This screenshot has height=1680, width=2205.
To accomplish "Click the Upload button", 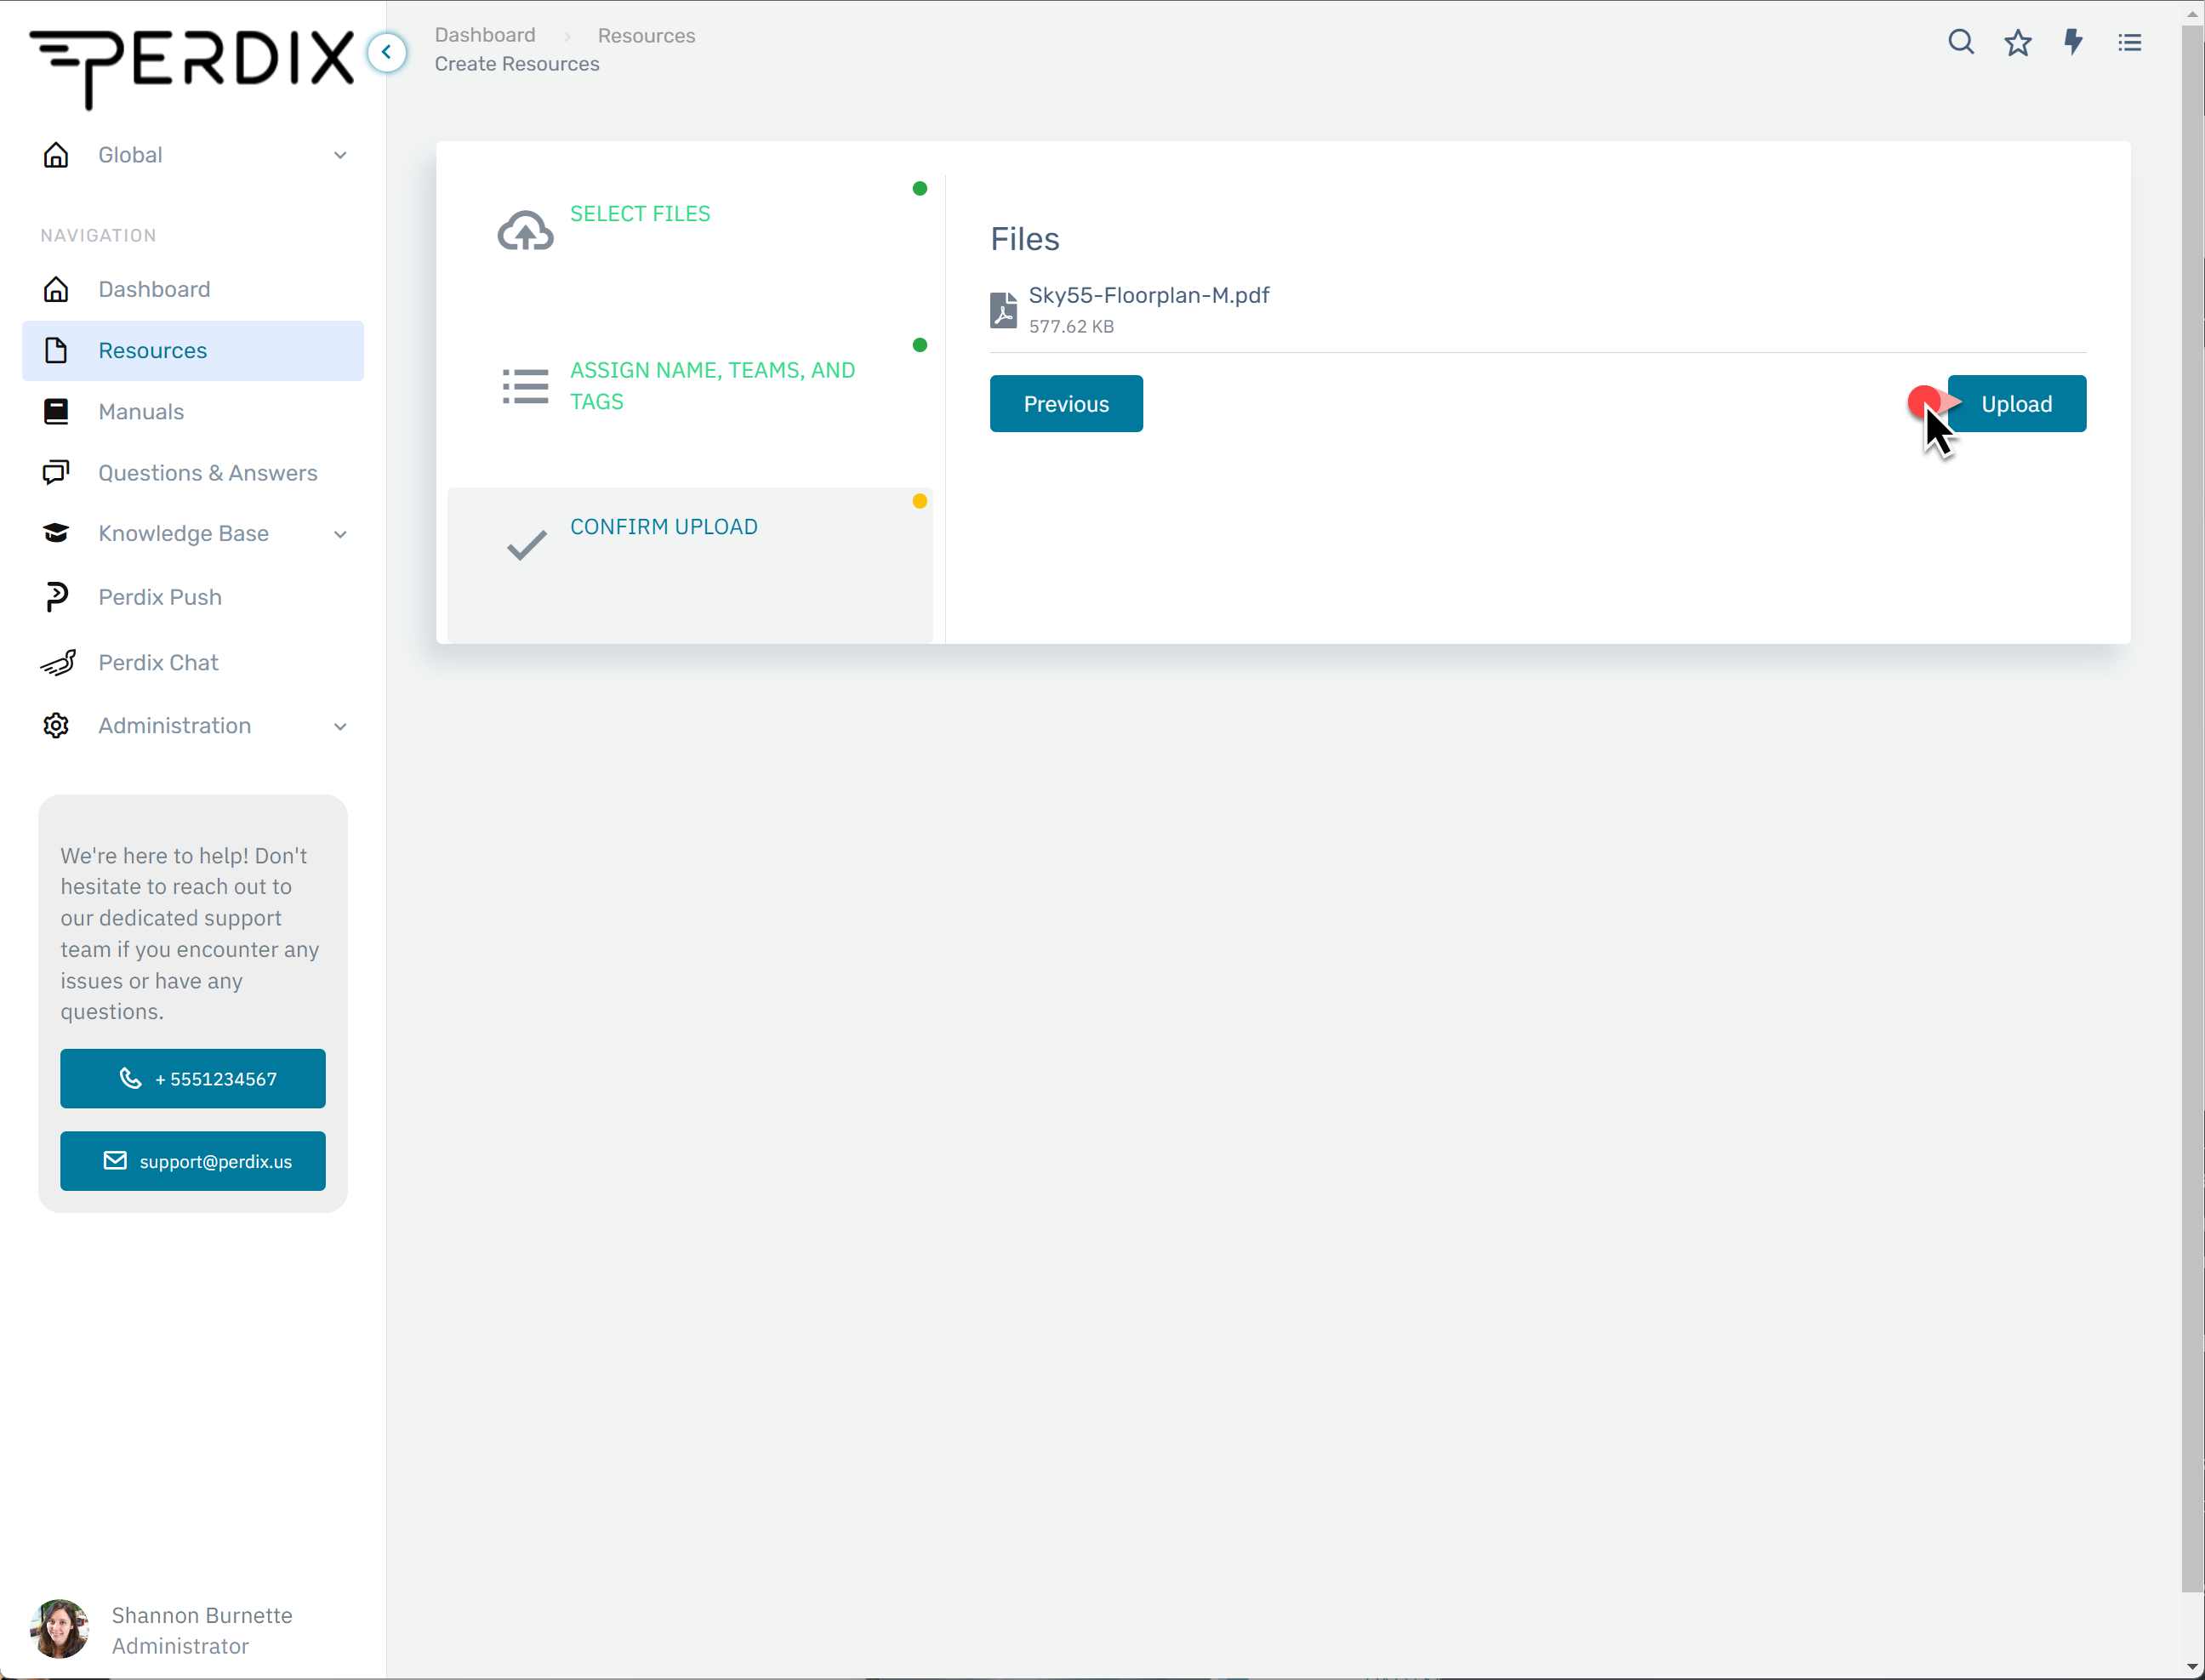I will (2016, 403).
